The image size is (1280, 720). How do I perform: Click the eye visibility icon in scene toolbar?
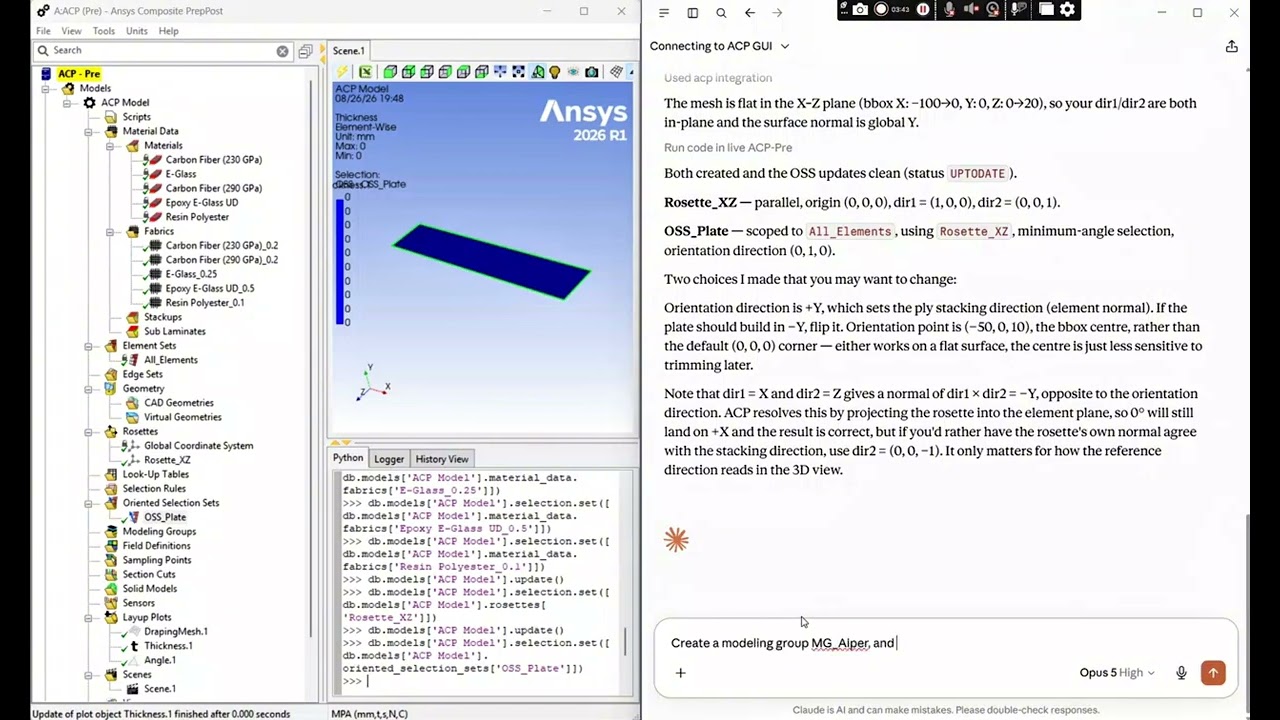click(x=573, y=72)
